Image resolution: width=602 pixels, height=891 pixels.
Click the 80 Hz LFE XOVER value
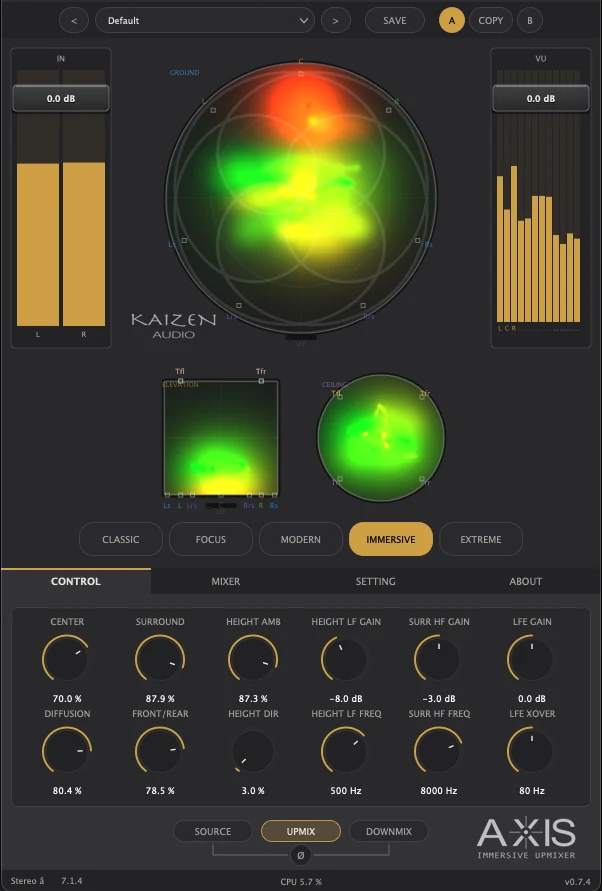[532, 790]
